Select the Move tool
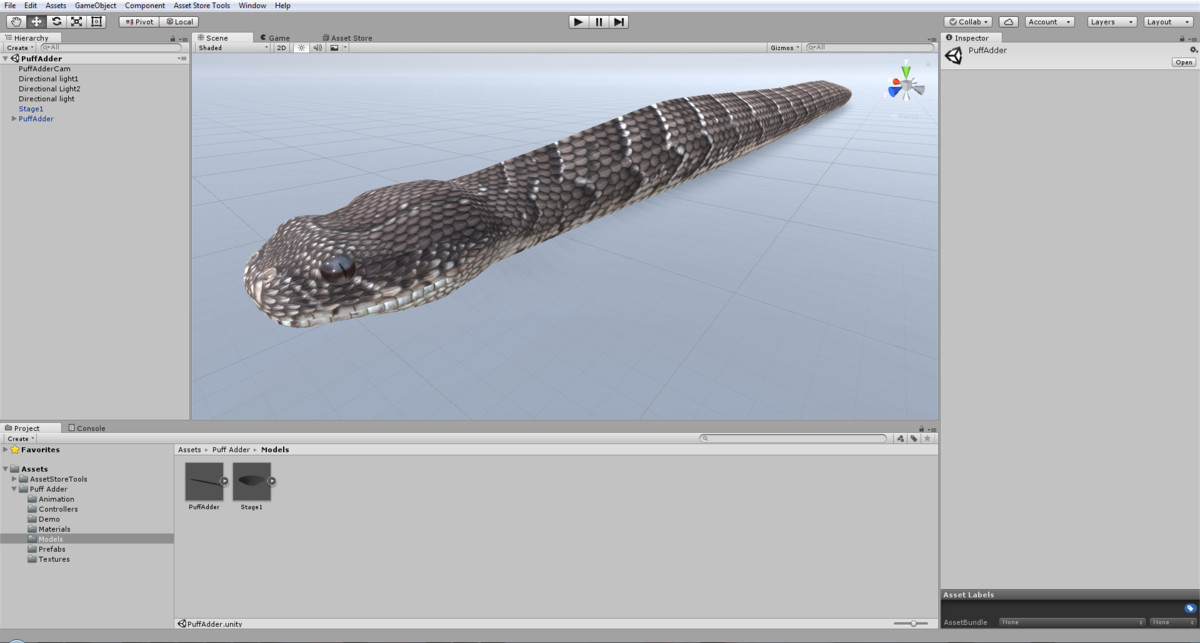Viewport: 1200px width, 643px height. pyautogui.click(x=37, y=20)
